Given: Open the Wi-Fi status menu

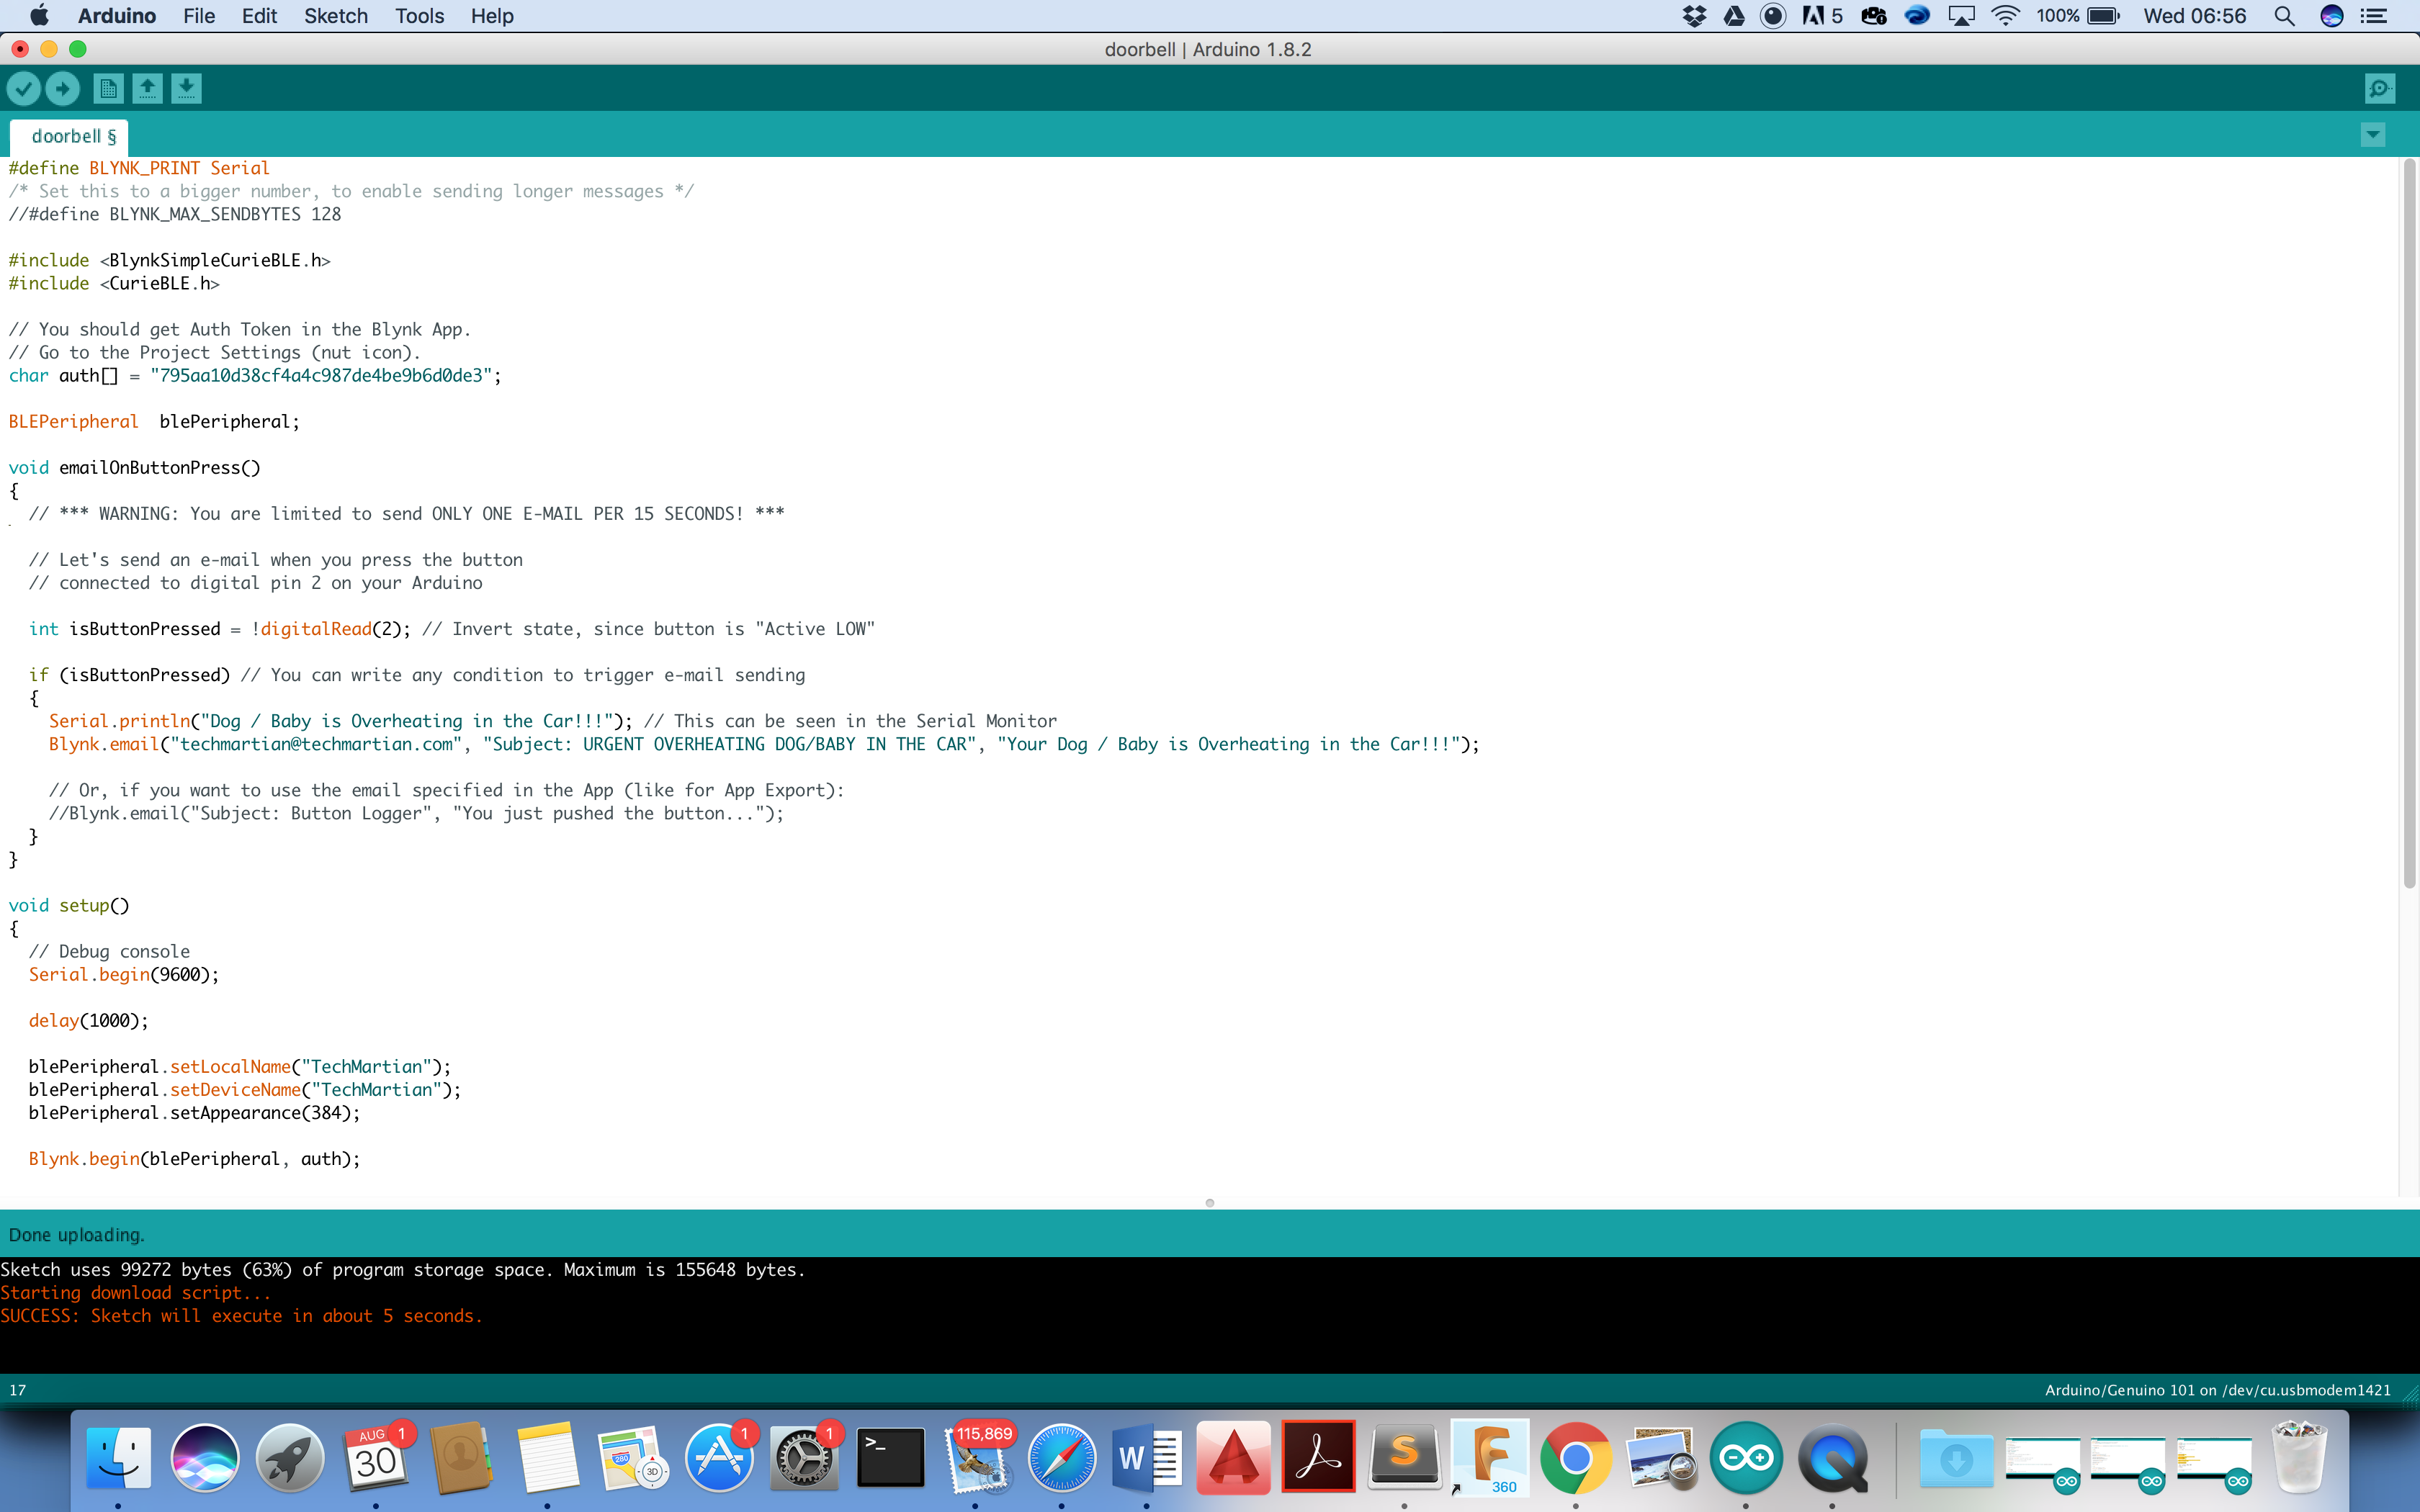Looking at the screenshot, I should click(x=2005, y=16).
